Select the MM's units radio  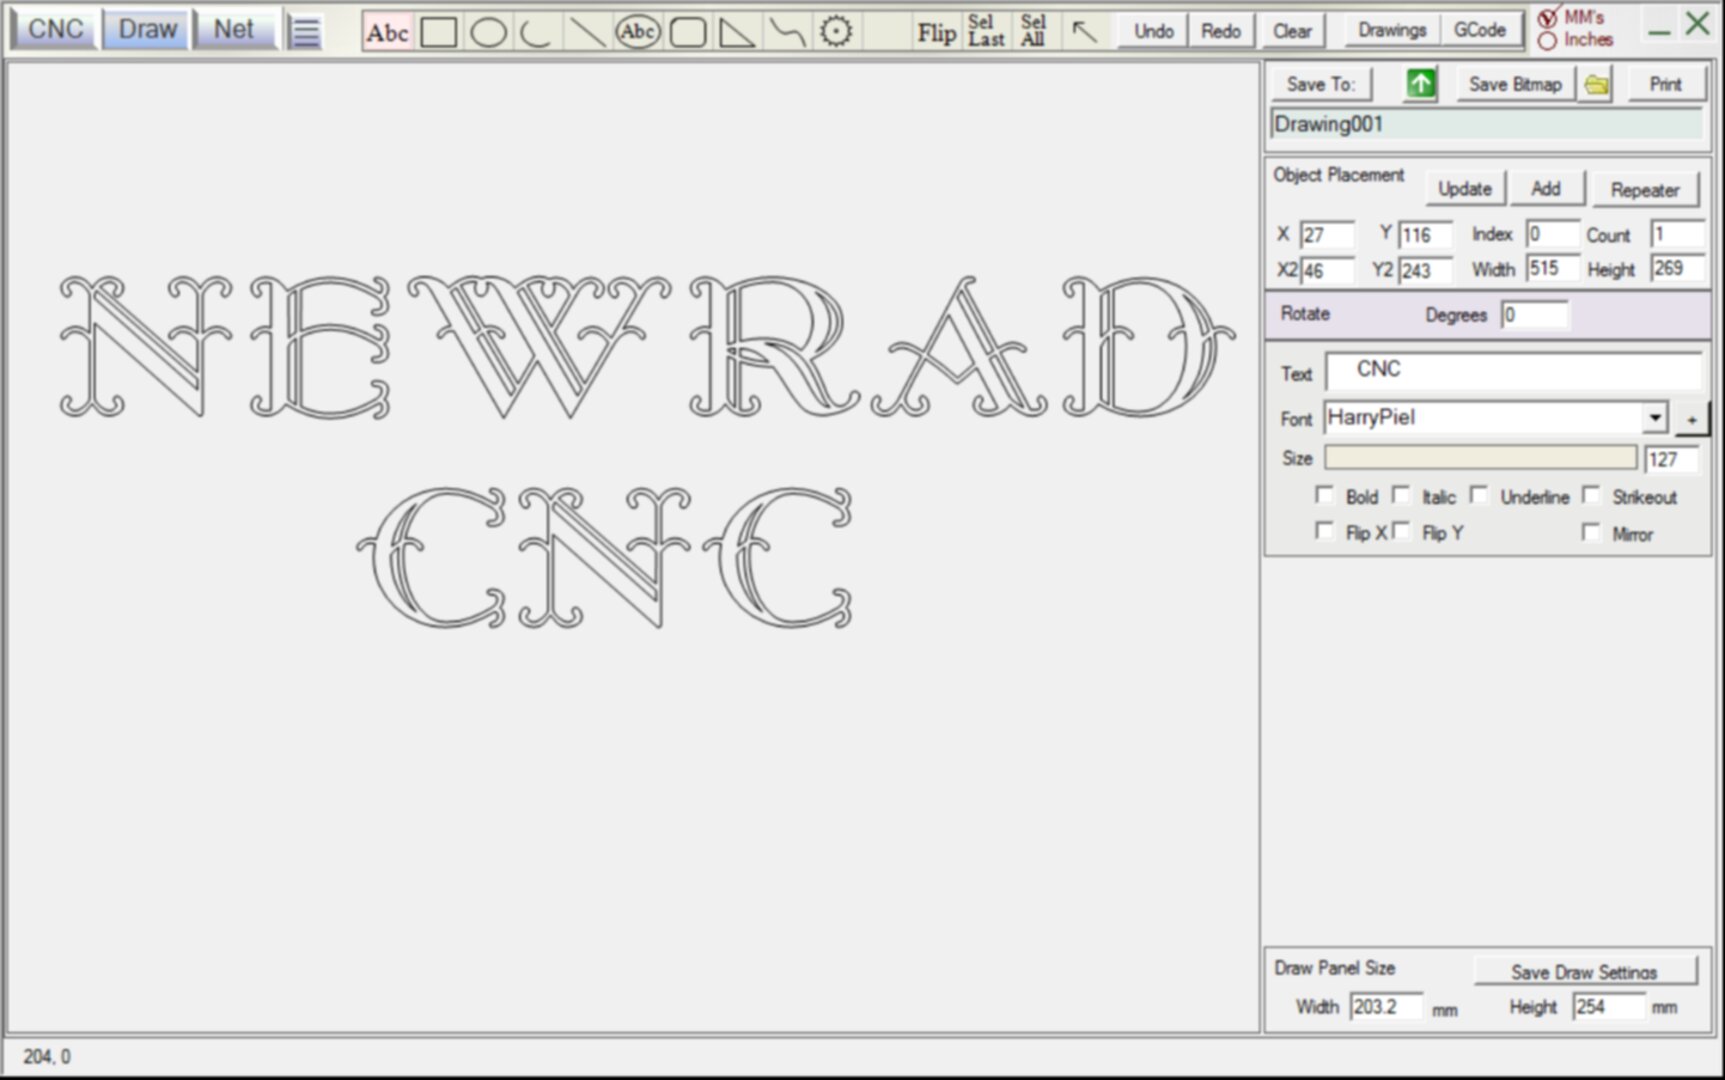point(1547,18)
